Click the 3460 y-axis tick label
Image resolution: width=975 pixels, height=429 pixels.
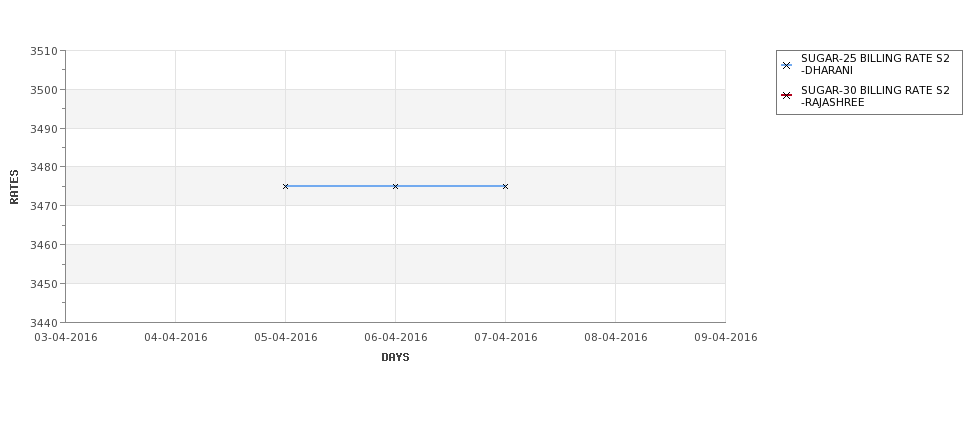[44, 245]
